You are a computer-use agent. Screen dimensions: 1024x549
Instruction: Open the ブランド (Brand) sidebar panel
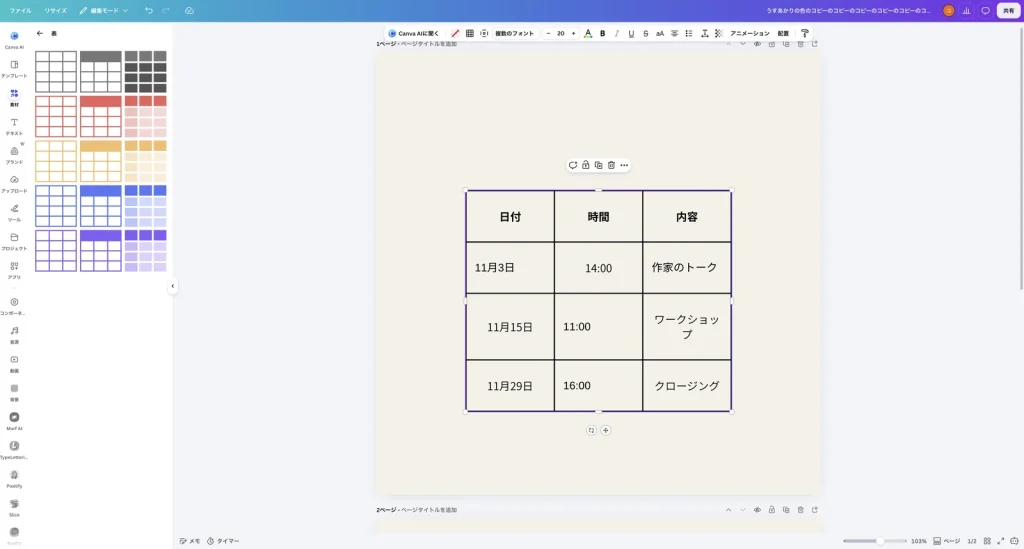point(14,155)
